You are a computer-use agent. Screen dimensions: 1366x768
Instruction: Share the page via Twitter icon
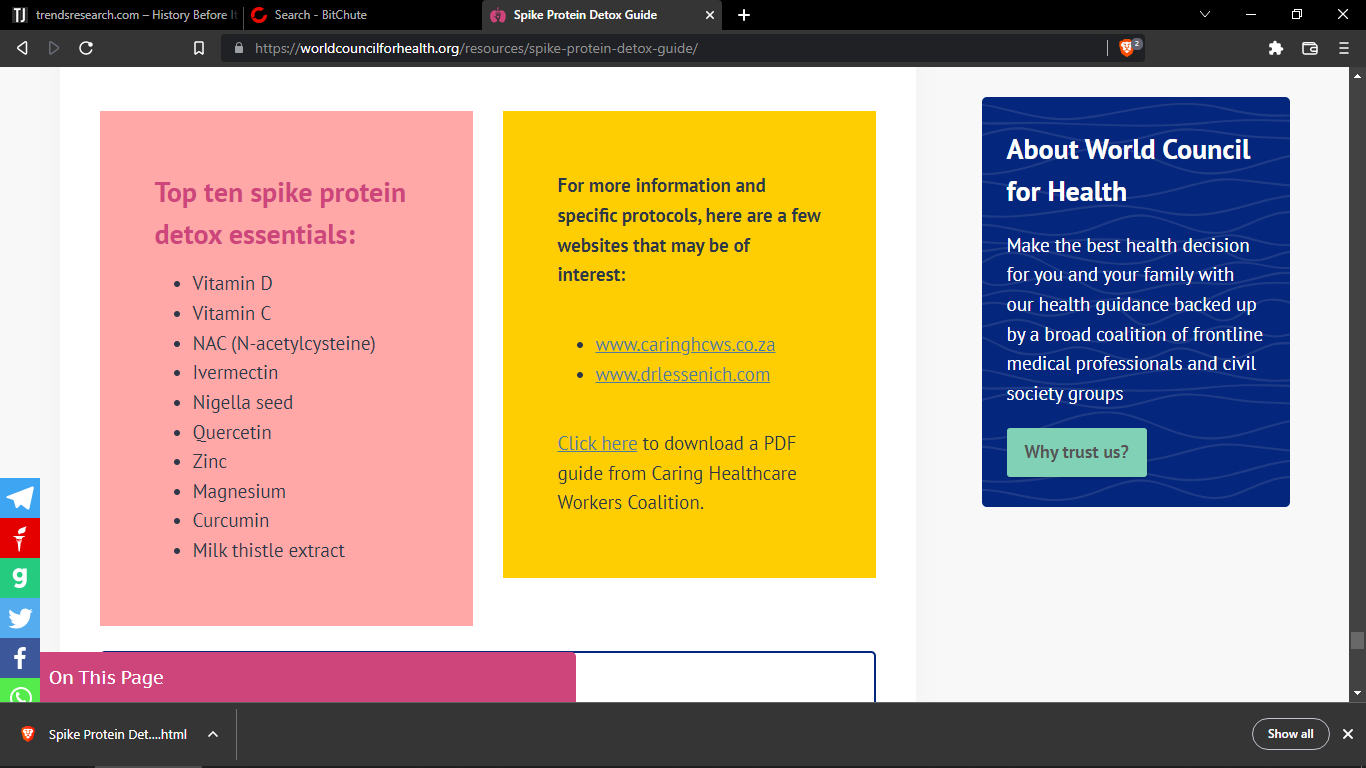(20, 618)
